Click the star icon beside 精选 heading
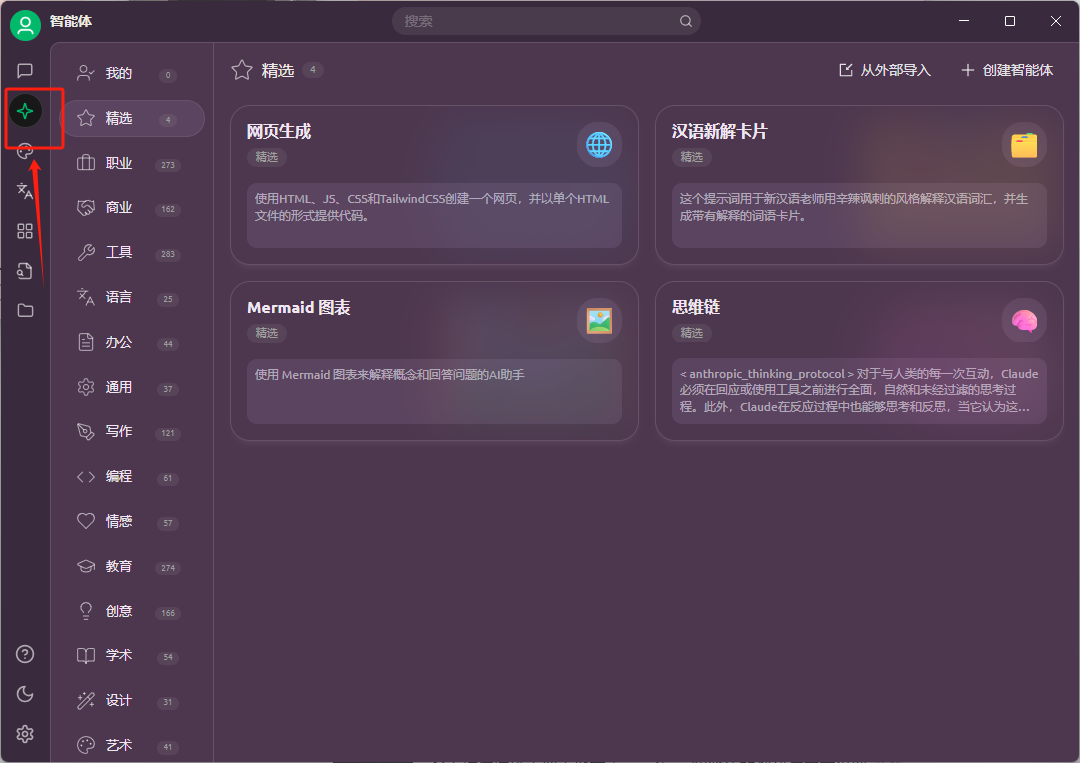The width and height of the screenshot is (1080, 763). [242, 70]
